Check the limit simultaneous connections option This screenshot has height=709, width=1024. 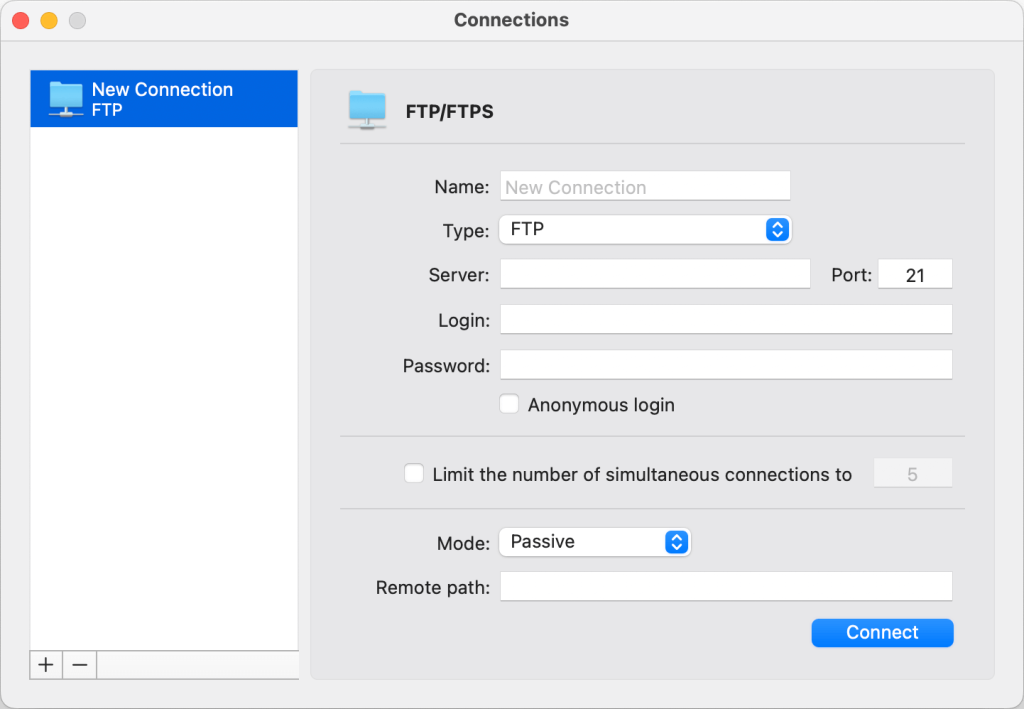414,473
